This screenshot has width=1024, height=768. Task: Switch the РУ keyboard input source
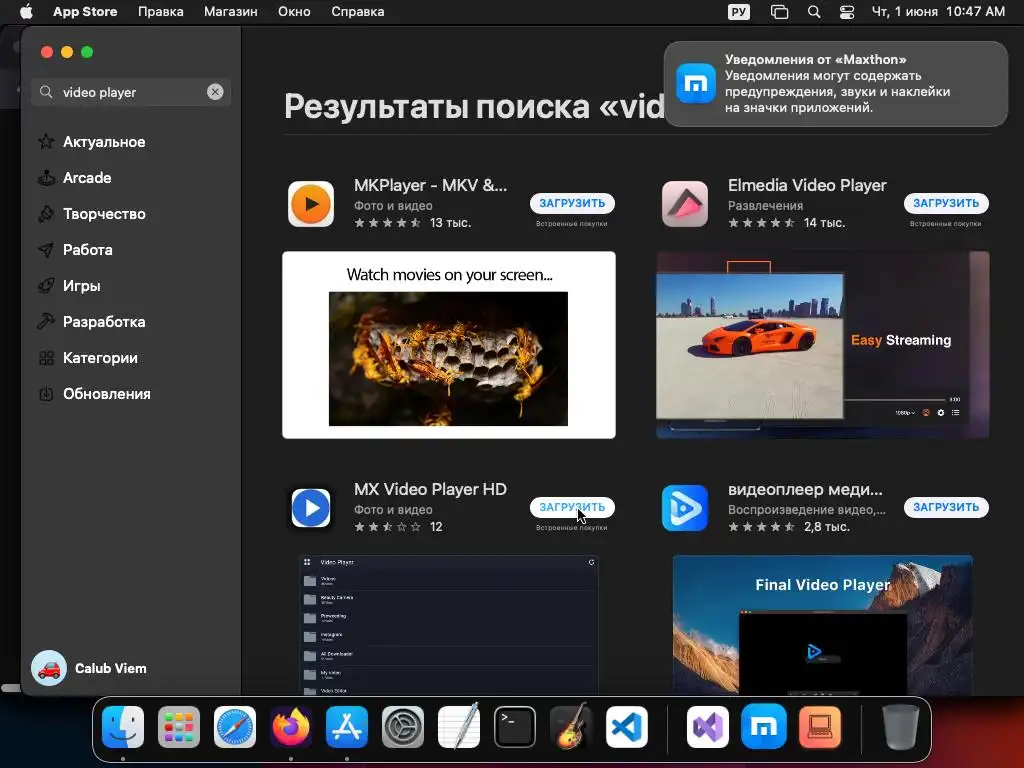(739, 12)
